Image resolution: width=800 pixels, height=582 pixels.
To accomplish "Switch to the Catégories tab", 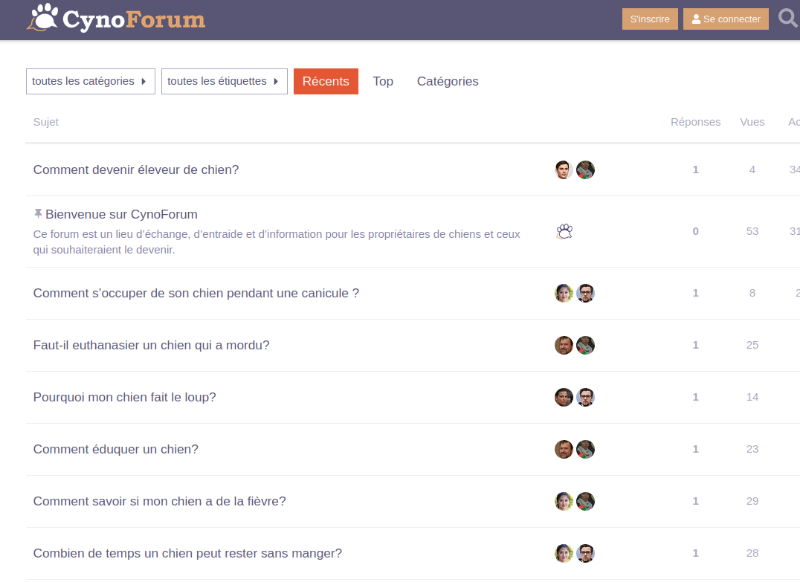I will [x=447, y=81].
